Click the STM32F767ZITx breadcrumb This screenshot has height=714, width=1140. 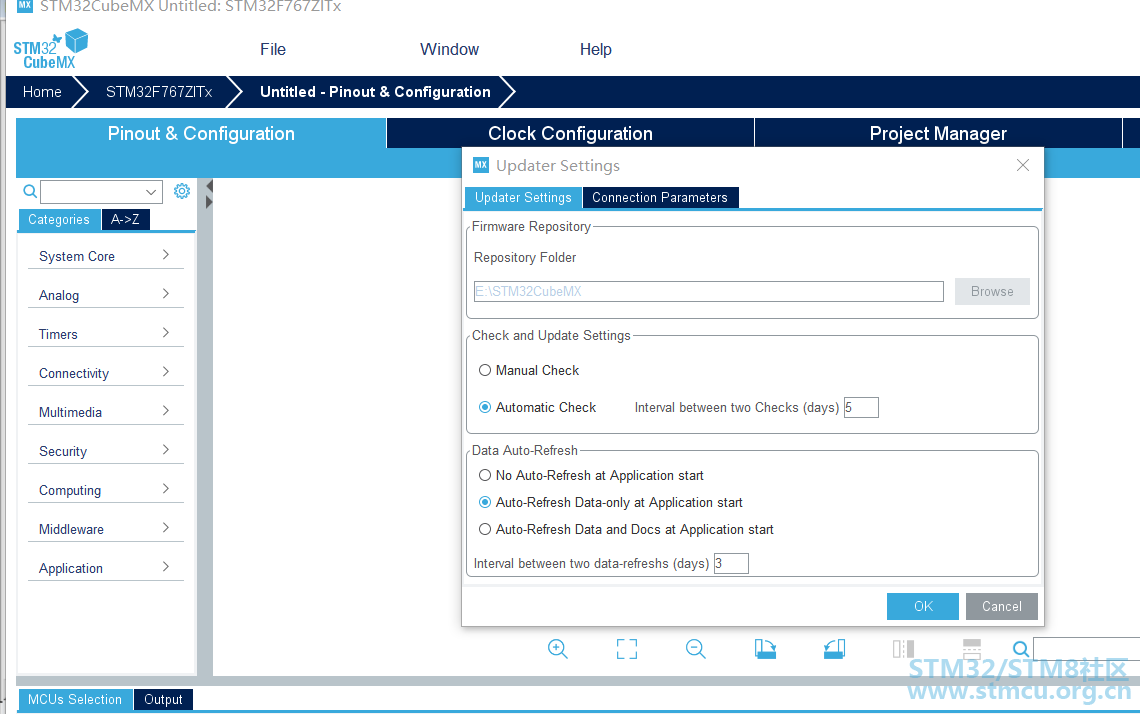(159, 92)
